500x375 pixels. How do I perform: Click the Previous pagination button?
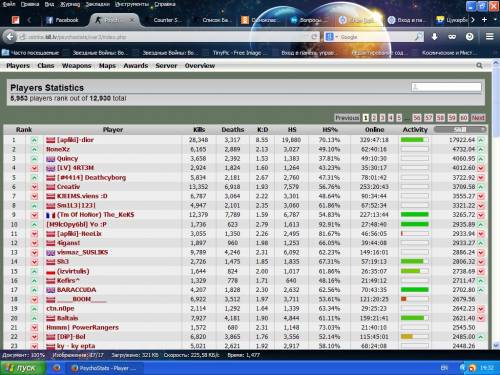[x=347, y=118]
